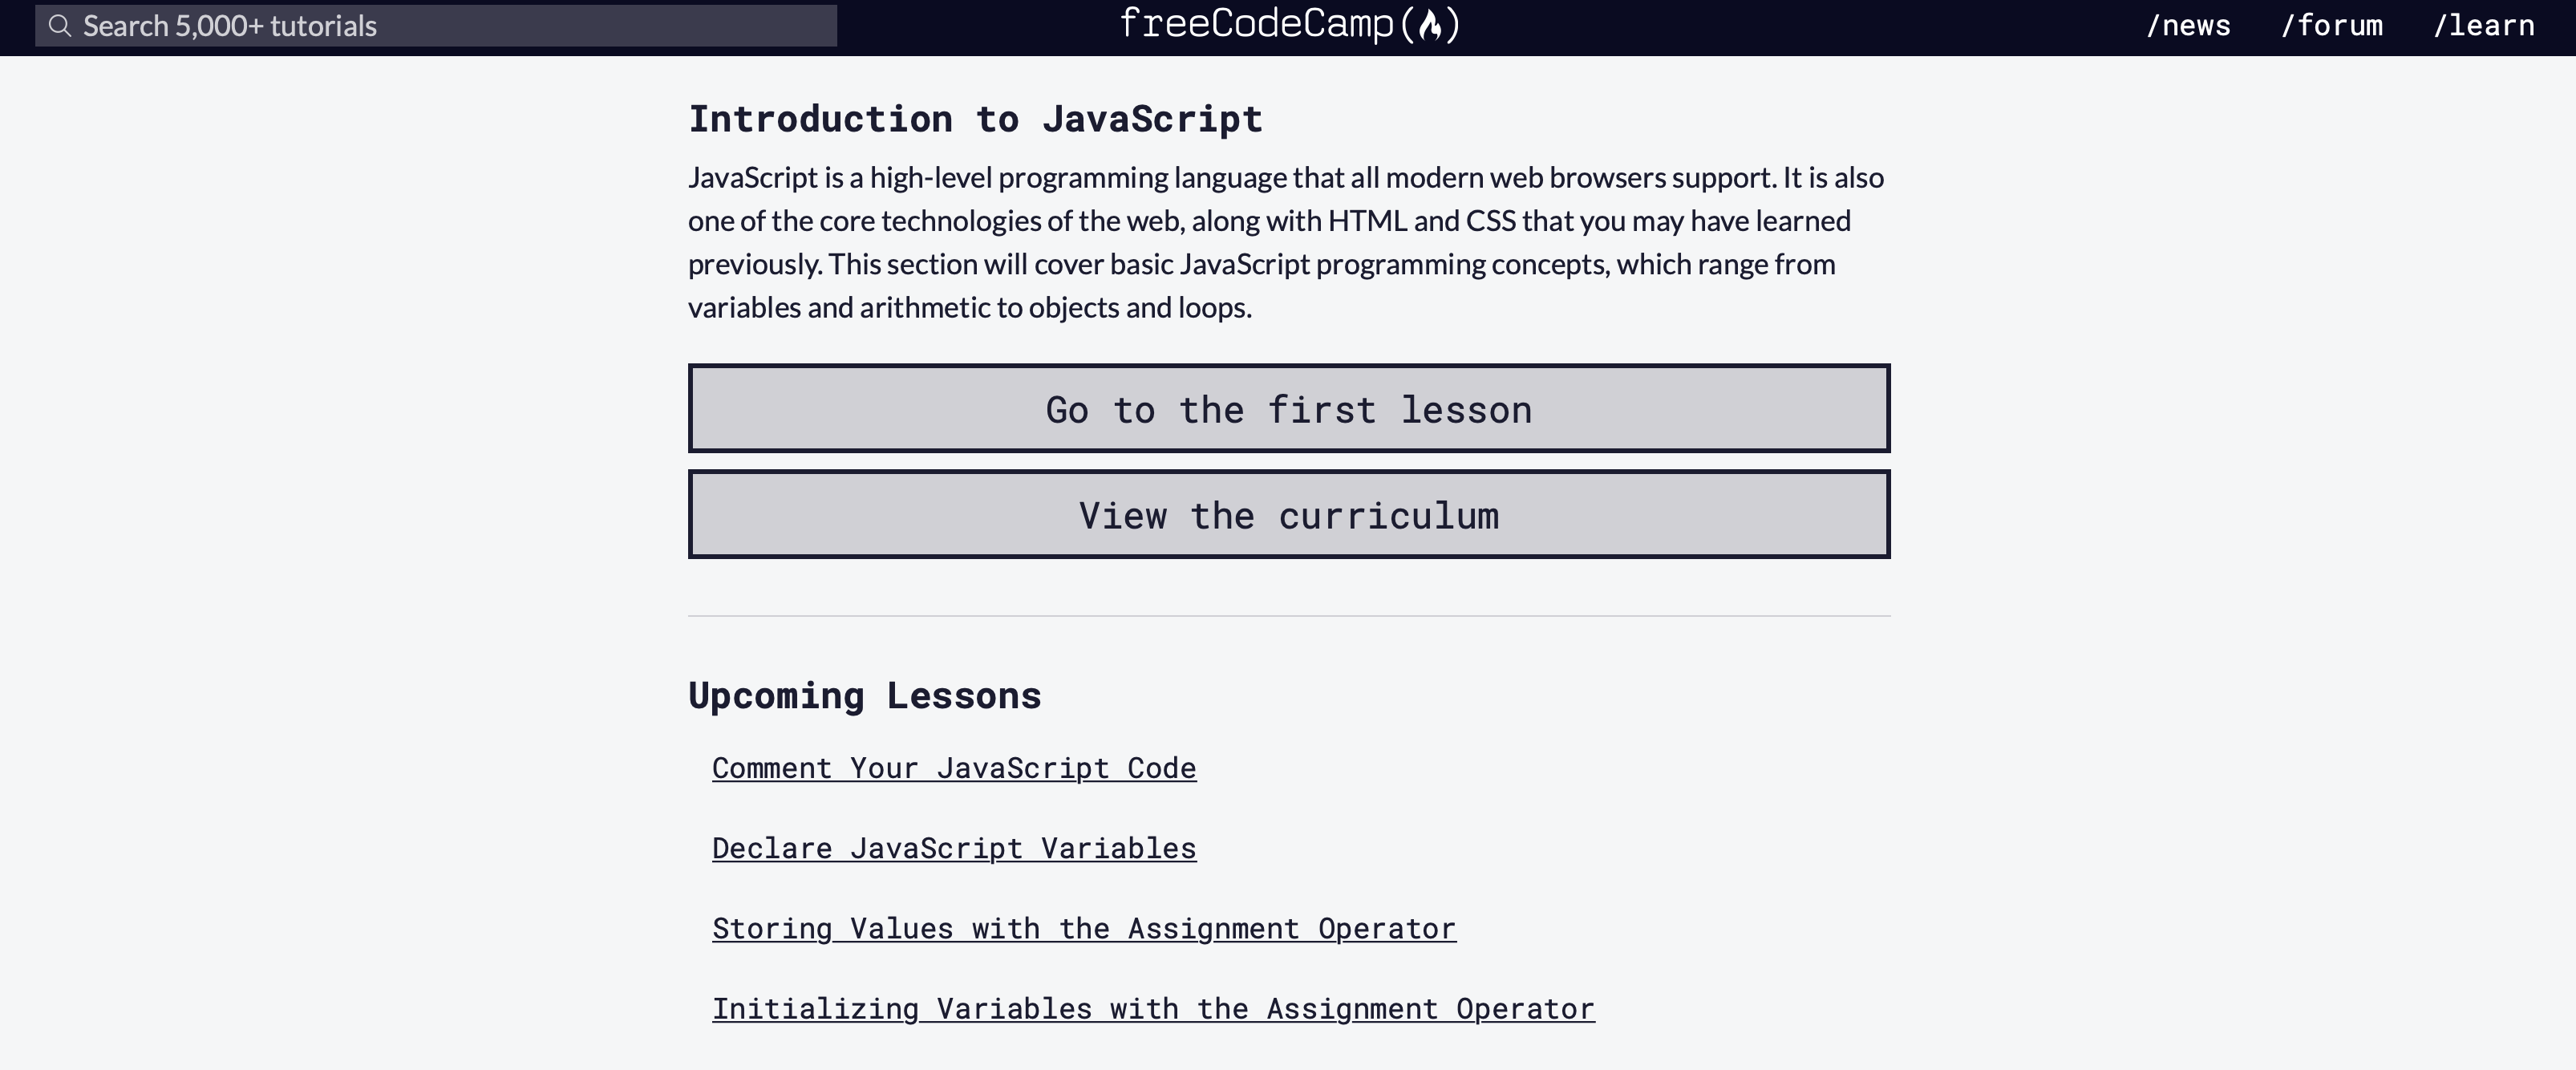This screenshot has height=1070, width=2576.
Task: Click the word CSS in the paragraph
Action: [x=1490, y=221]
